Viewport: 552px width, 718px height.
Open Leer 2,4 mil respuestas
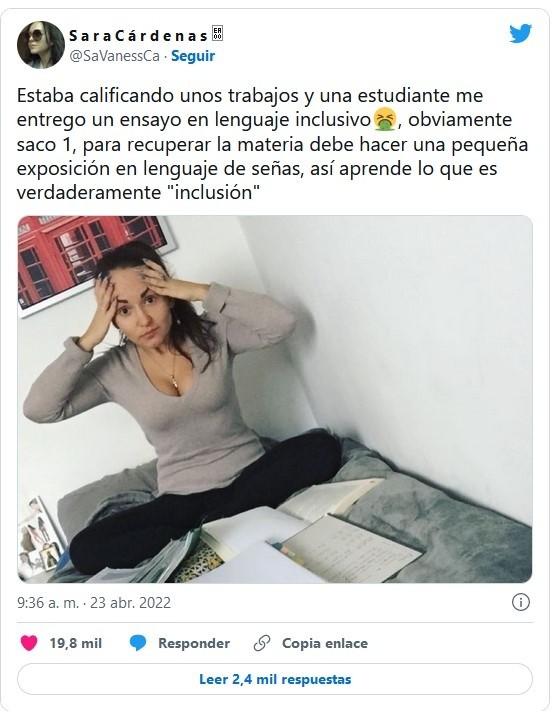(x=275, y=679)
